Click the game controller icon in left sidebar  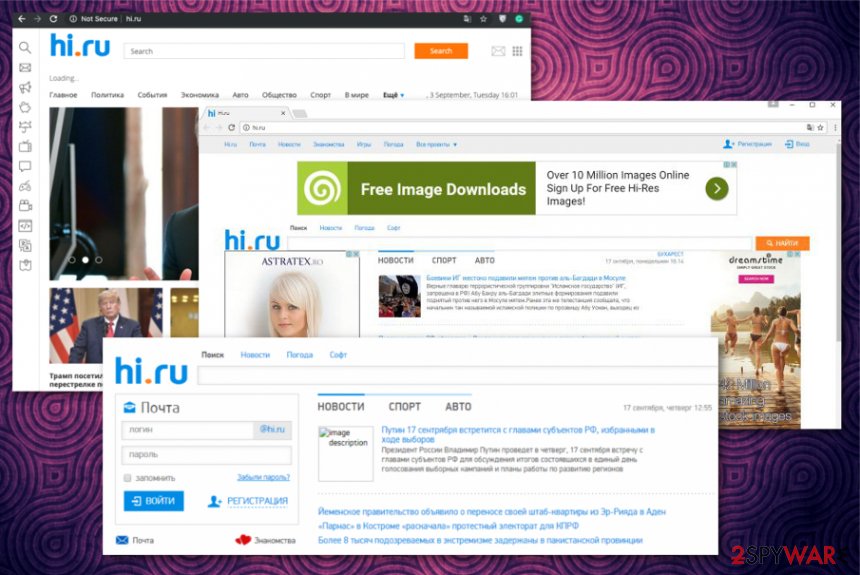pyautogui.click(x=25, y=186)
